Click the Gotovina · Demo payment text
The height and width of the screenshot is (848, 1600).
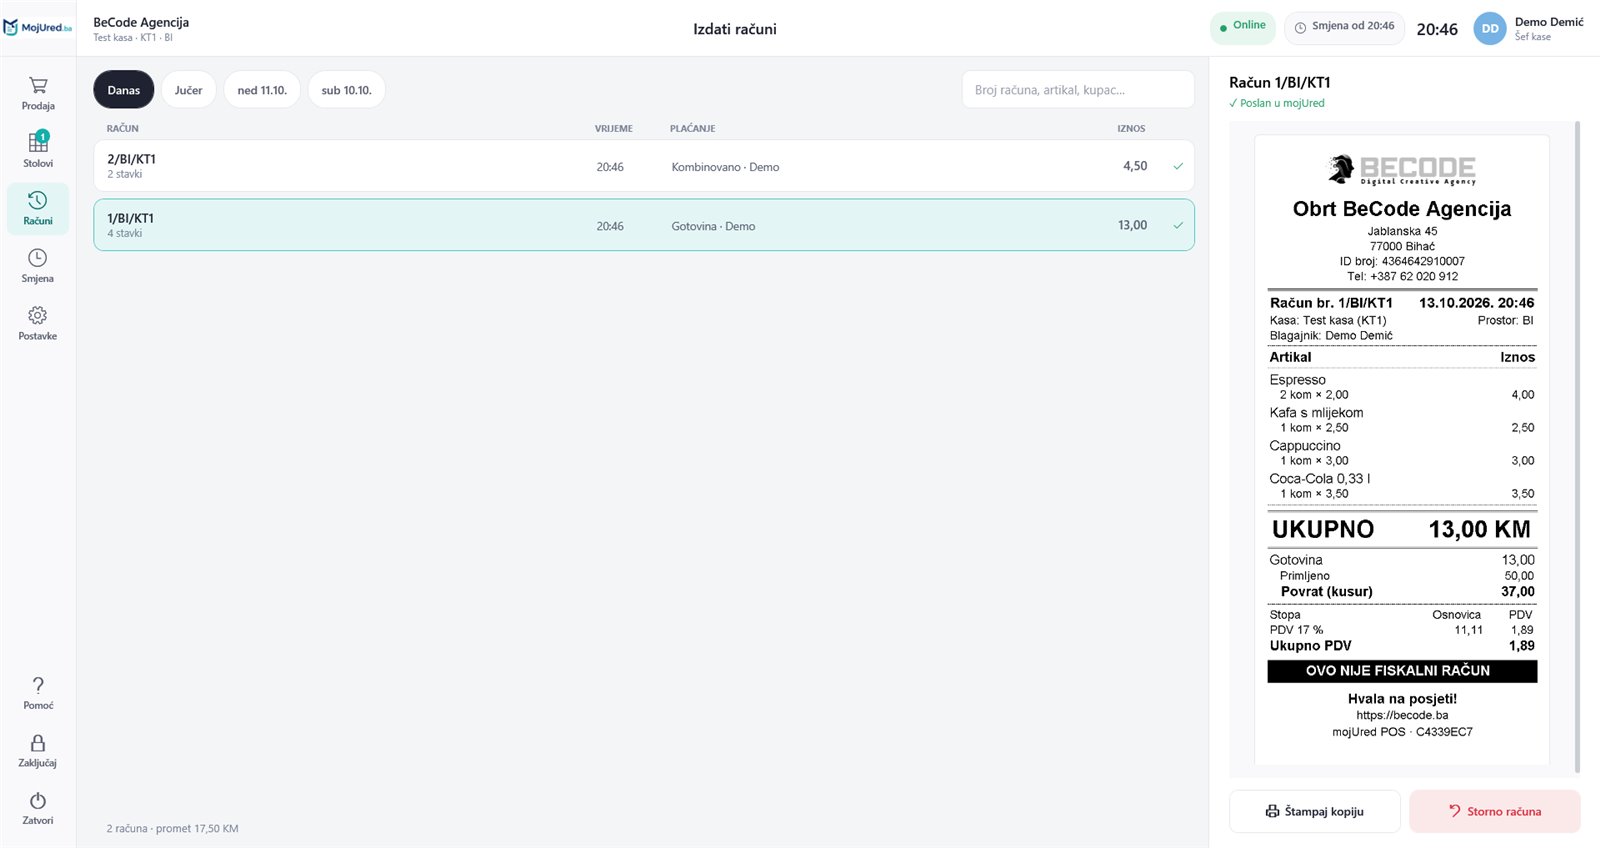713,227
